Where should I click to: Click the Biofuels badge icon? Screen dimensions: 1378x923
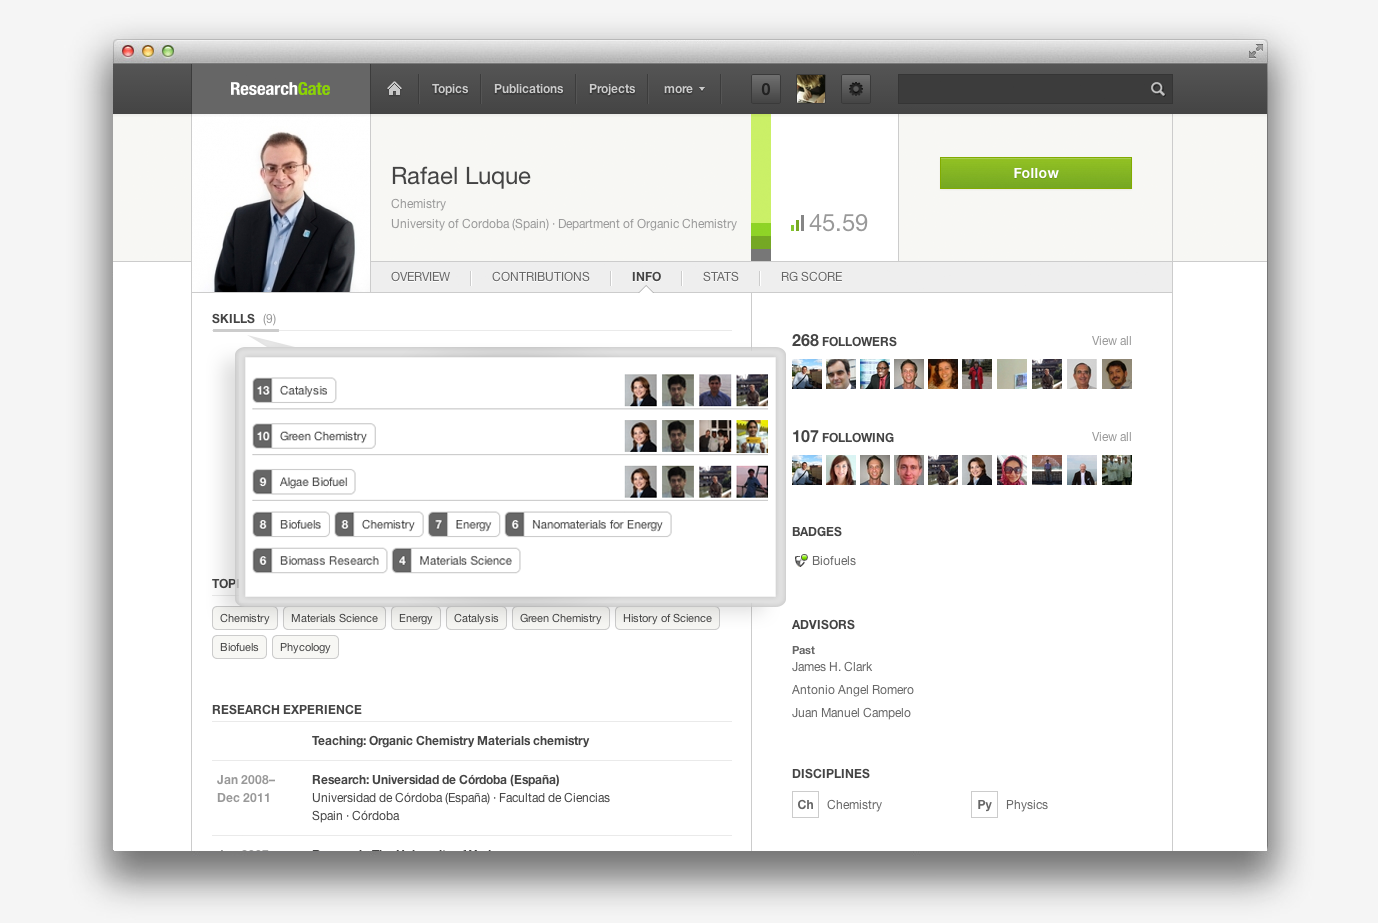(801, 561)
